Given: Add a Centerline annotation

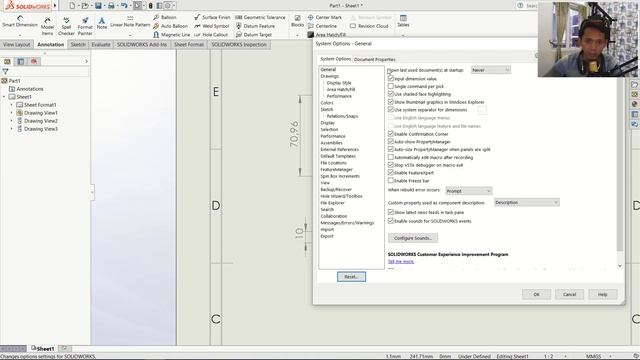Looking at the screenshot, I should tap(322, 26).
